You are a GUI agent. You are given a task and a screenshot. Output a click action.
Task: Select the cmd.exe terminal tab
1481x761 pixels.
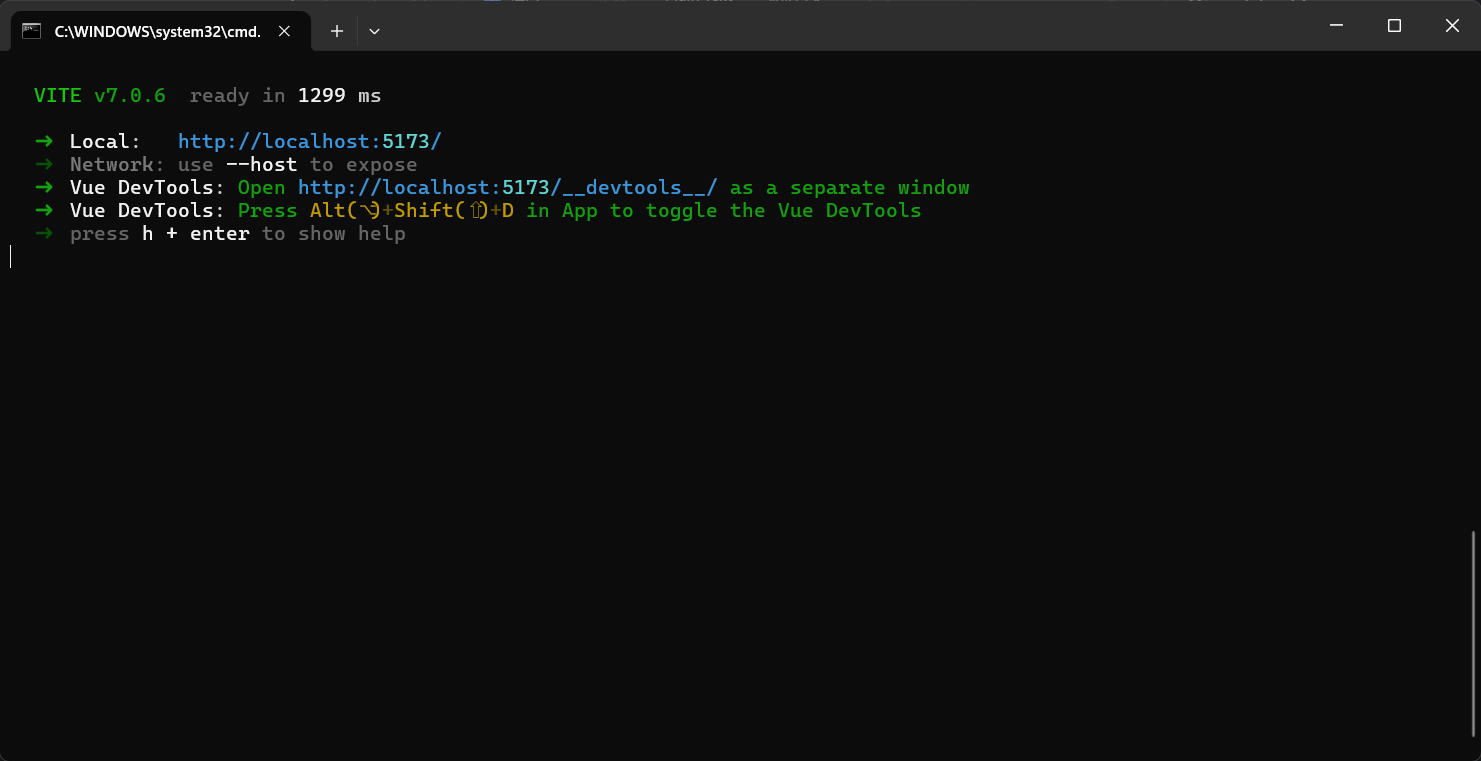[159, 31]
